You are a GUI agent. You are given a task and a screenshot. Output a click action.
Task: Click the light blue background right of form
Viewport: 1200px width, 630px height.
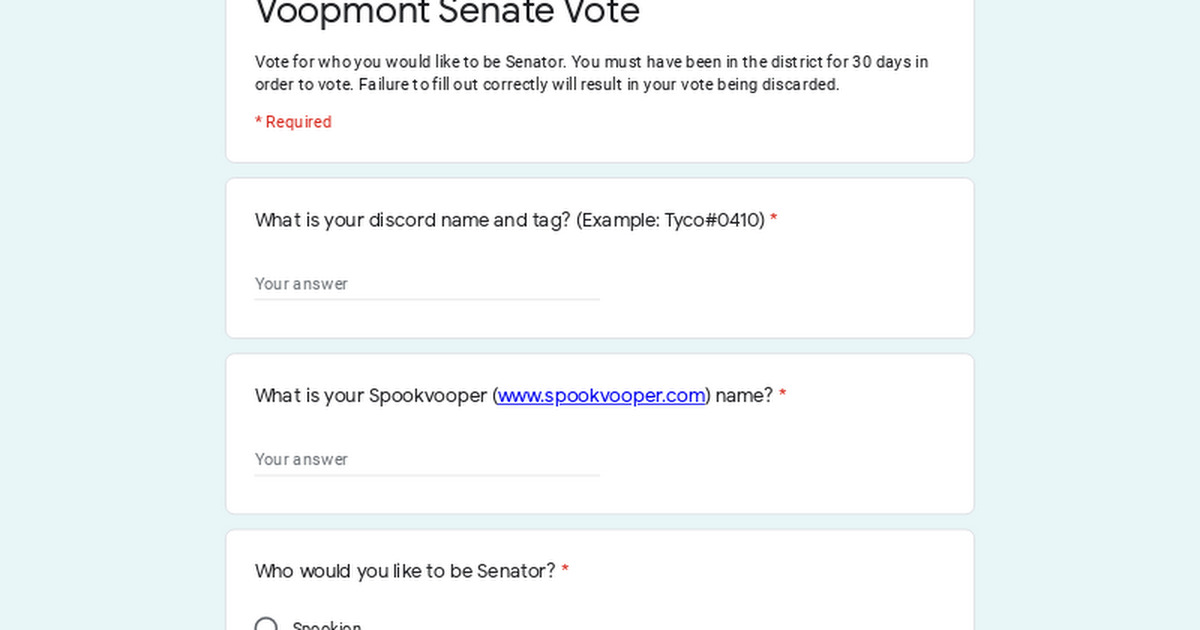(1088, 320)
